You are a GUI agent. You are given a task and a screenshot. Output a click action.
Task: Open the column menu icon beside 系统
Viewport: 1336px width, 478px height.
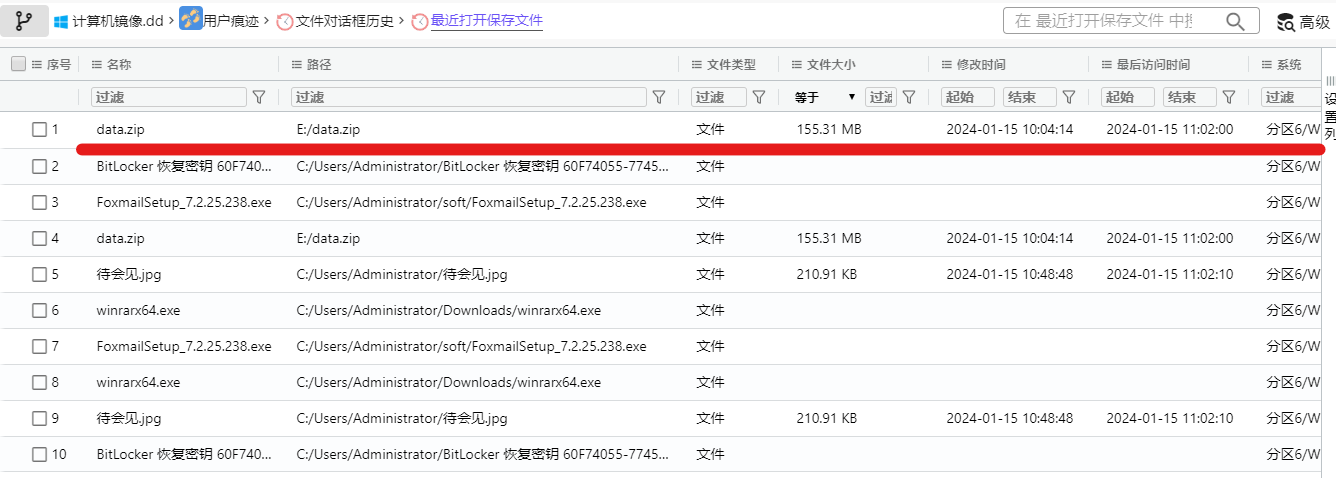pyautogui.click(x=1267, y=65)
